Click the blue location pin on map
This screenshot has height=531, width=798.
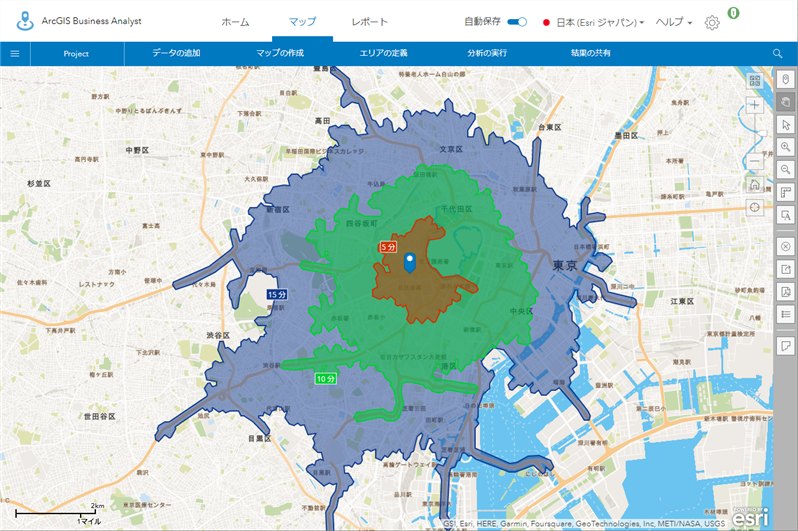coord(409,262)
